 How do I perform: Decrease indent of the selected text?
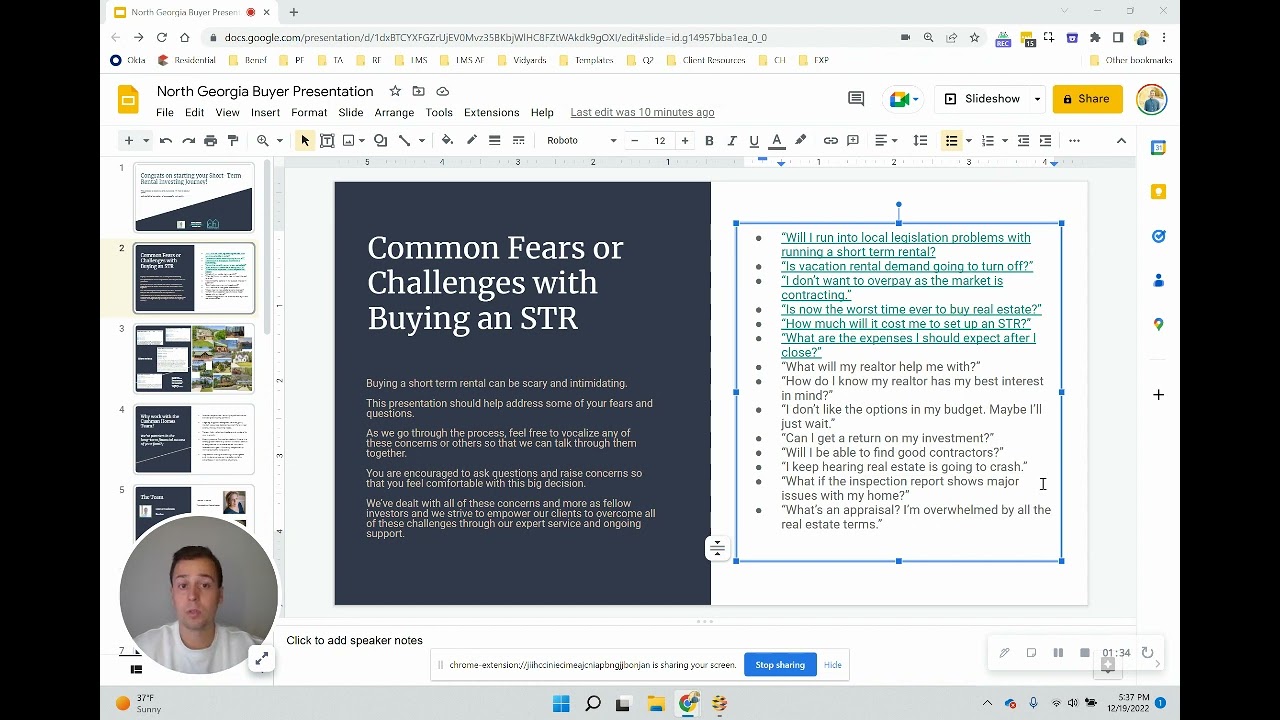(x=1023, y=141)
